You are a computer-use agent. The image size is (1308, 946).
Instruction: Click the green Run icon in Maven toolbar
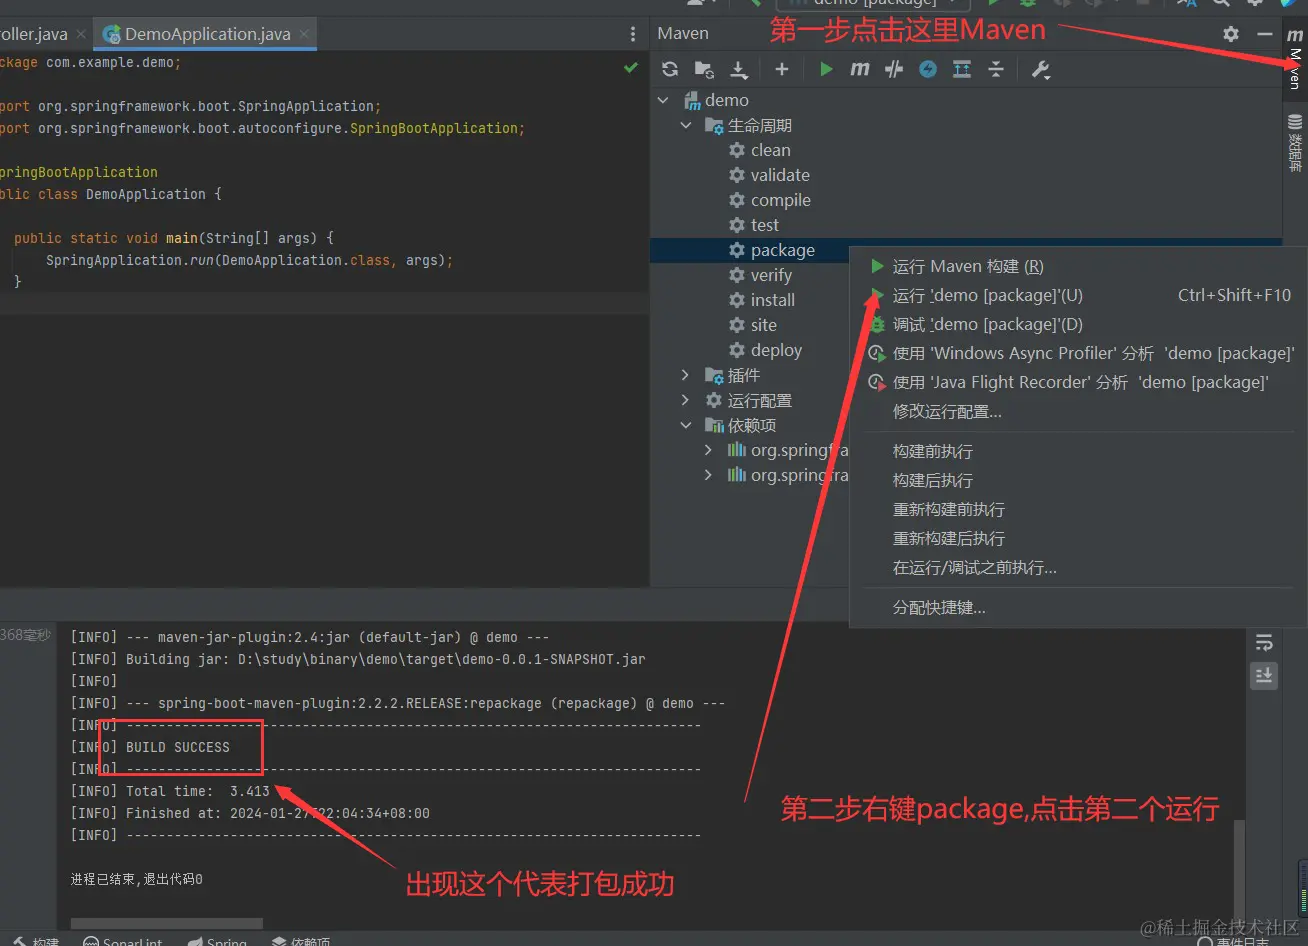point(824,69)
